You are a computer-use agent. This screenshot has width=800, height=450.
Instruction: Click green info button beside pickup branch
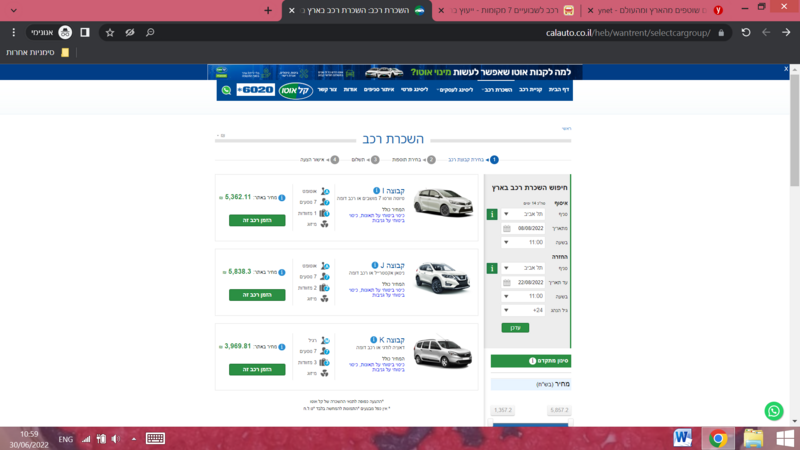(492, 214)
